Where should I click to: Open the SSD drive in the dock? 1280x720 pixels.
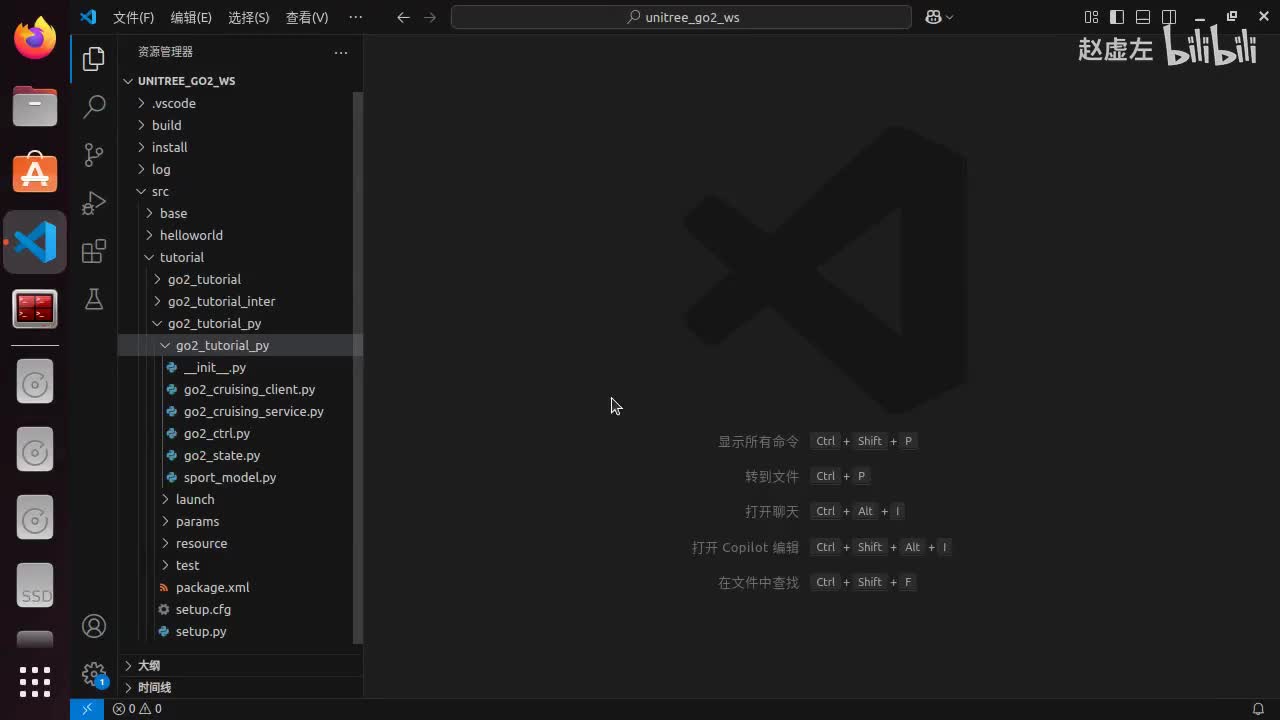[x=35, y=586]
